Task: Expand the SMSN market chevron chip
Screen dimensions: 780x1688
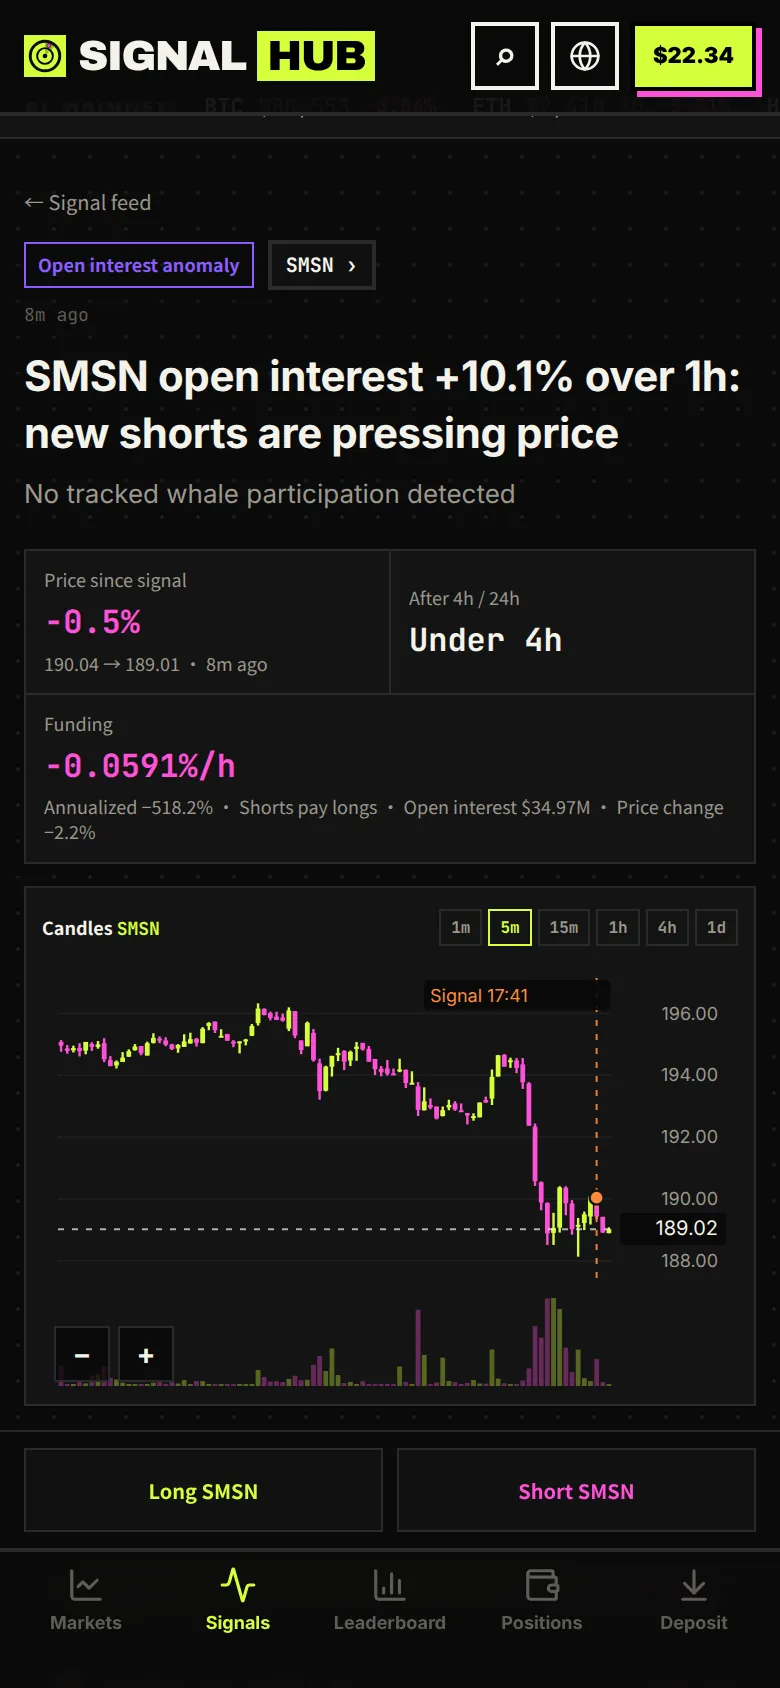Action: [x=322, y=265]
